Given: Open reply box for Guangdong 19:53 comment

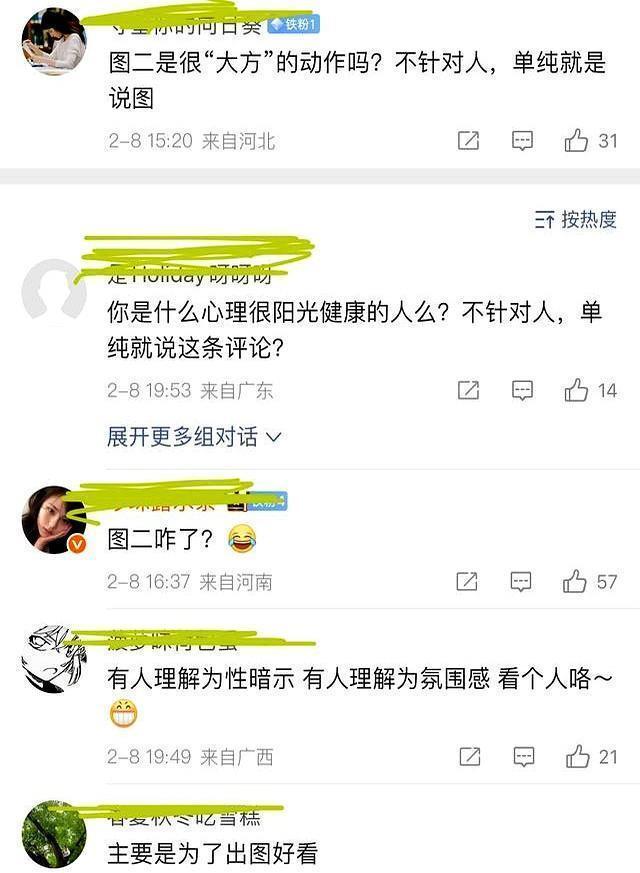Looking at the screenshot, I should 522,390.
